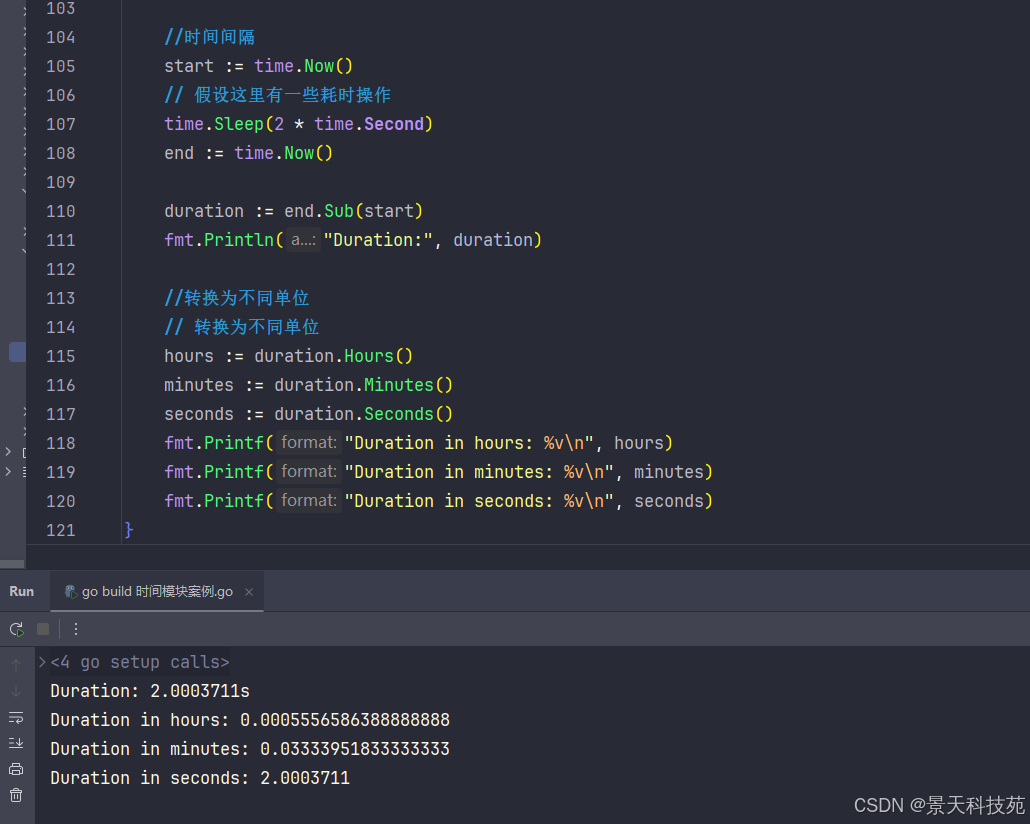Toggle soft-wrap in the console
This screenshot has width=1030, height=824.
[x=16, y=718]
